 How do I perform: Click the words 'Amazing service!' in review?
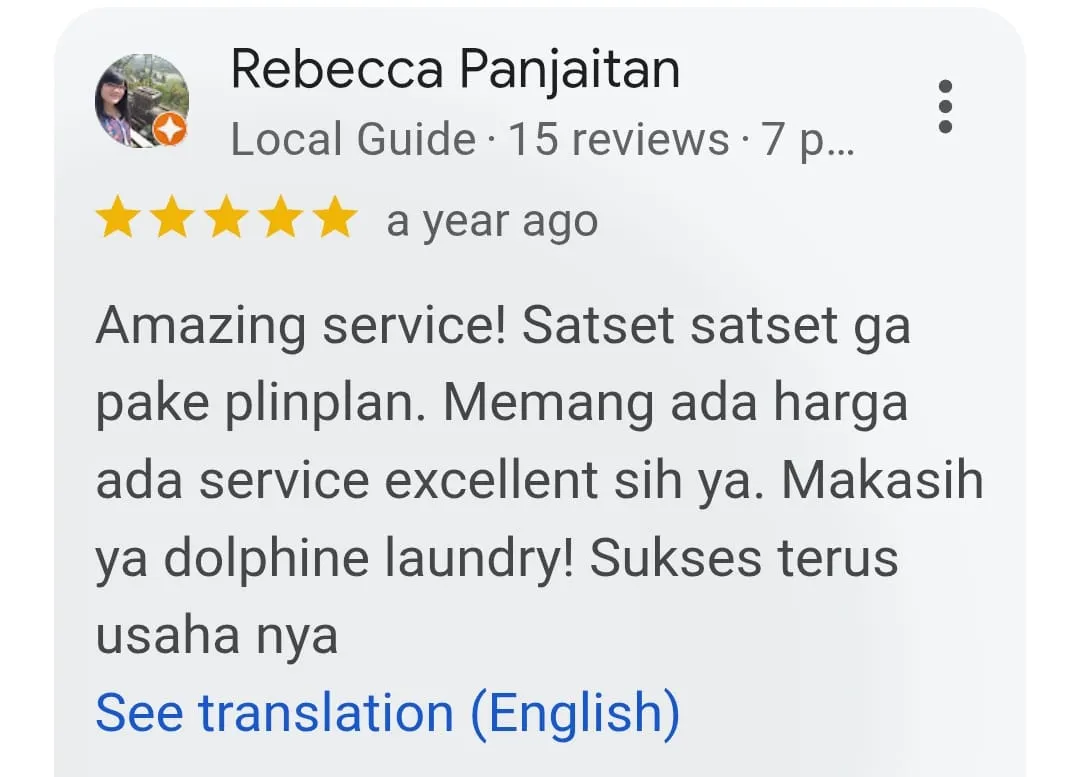point(301,326)
